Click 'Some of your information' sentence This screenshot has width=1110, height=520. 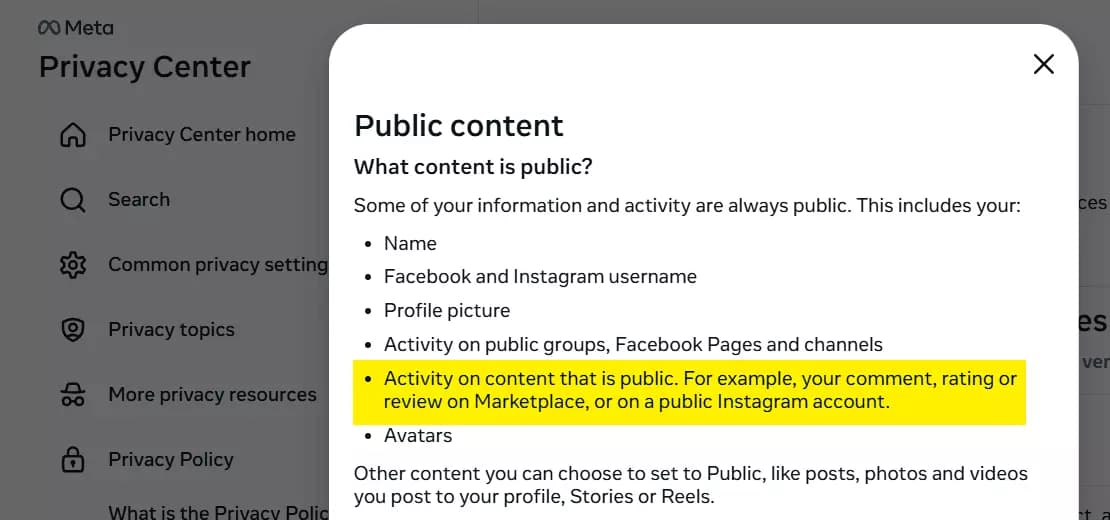(x=687, y=206)
